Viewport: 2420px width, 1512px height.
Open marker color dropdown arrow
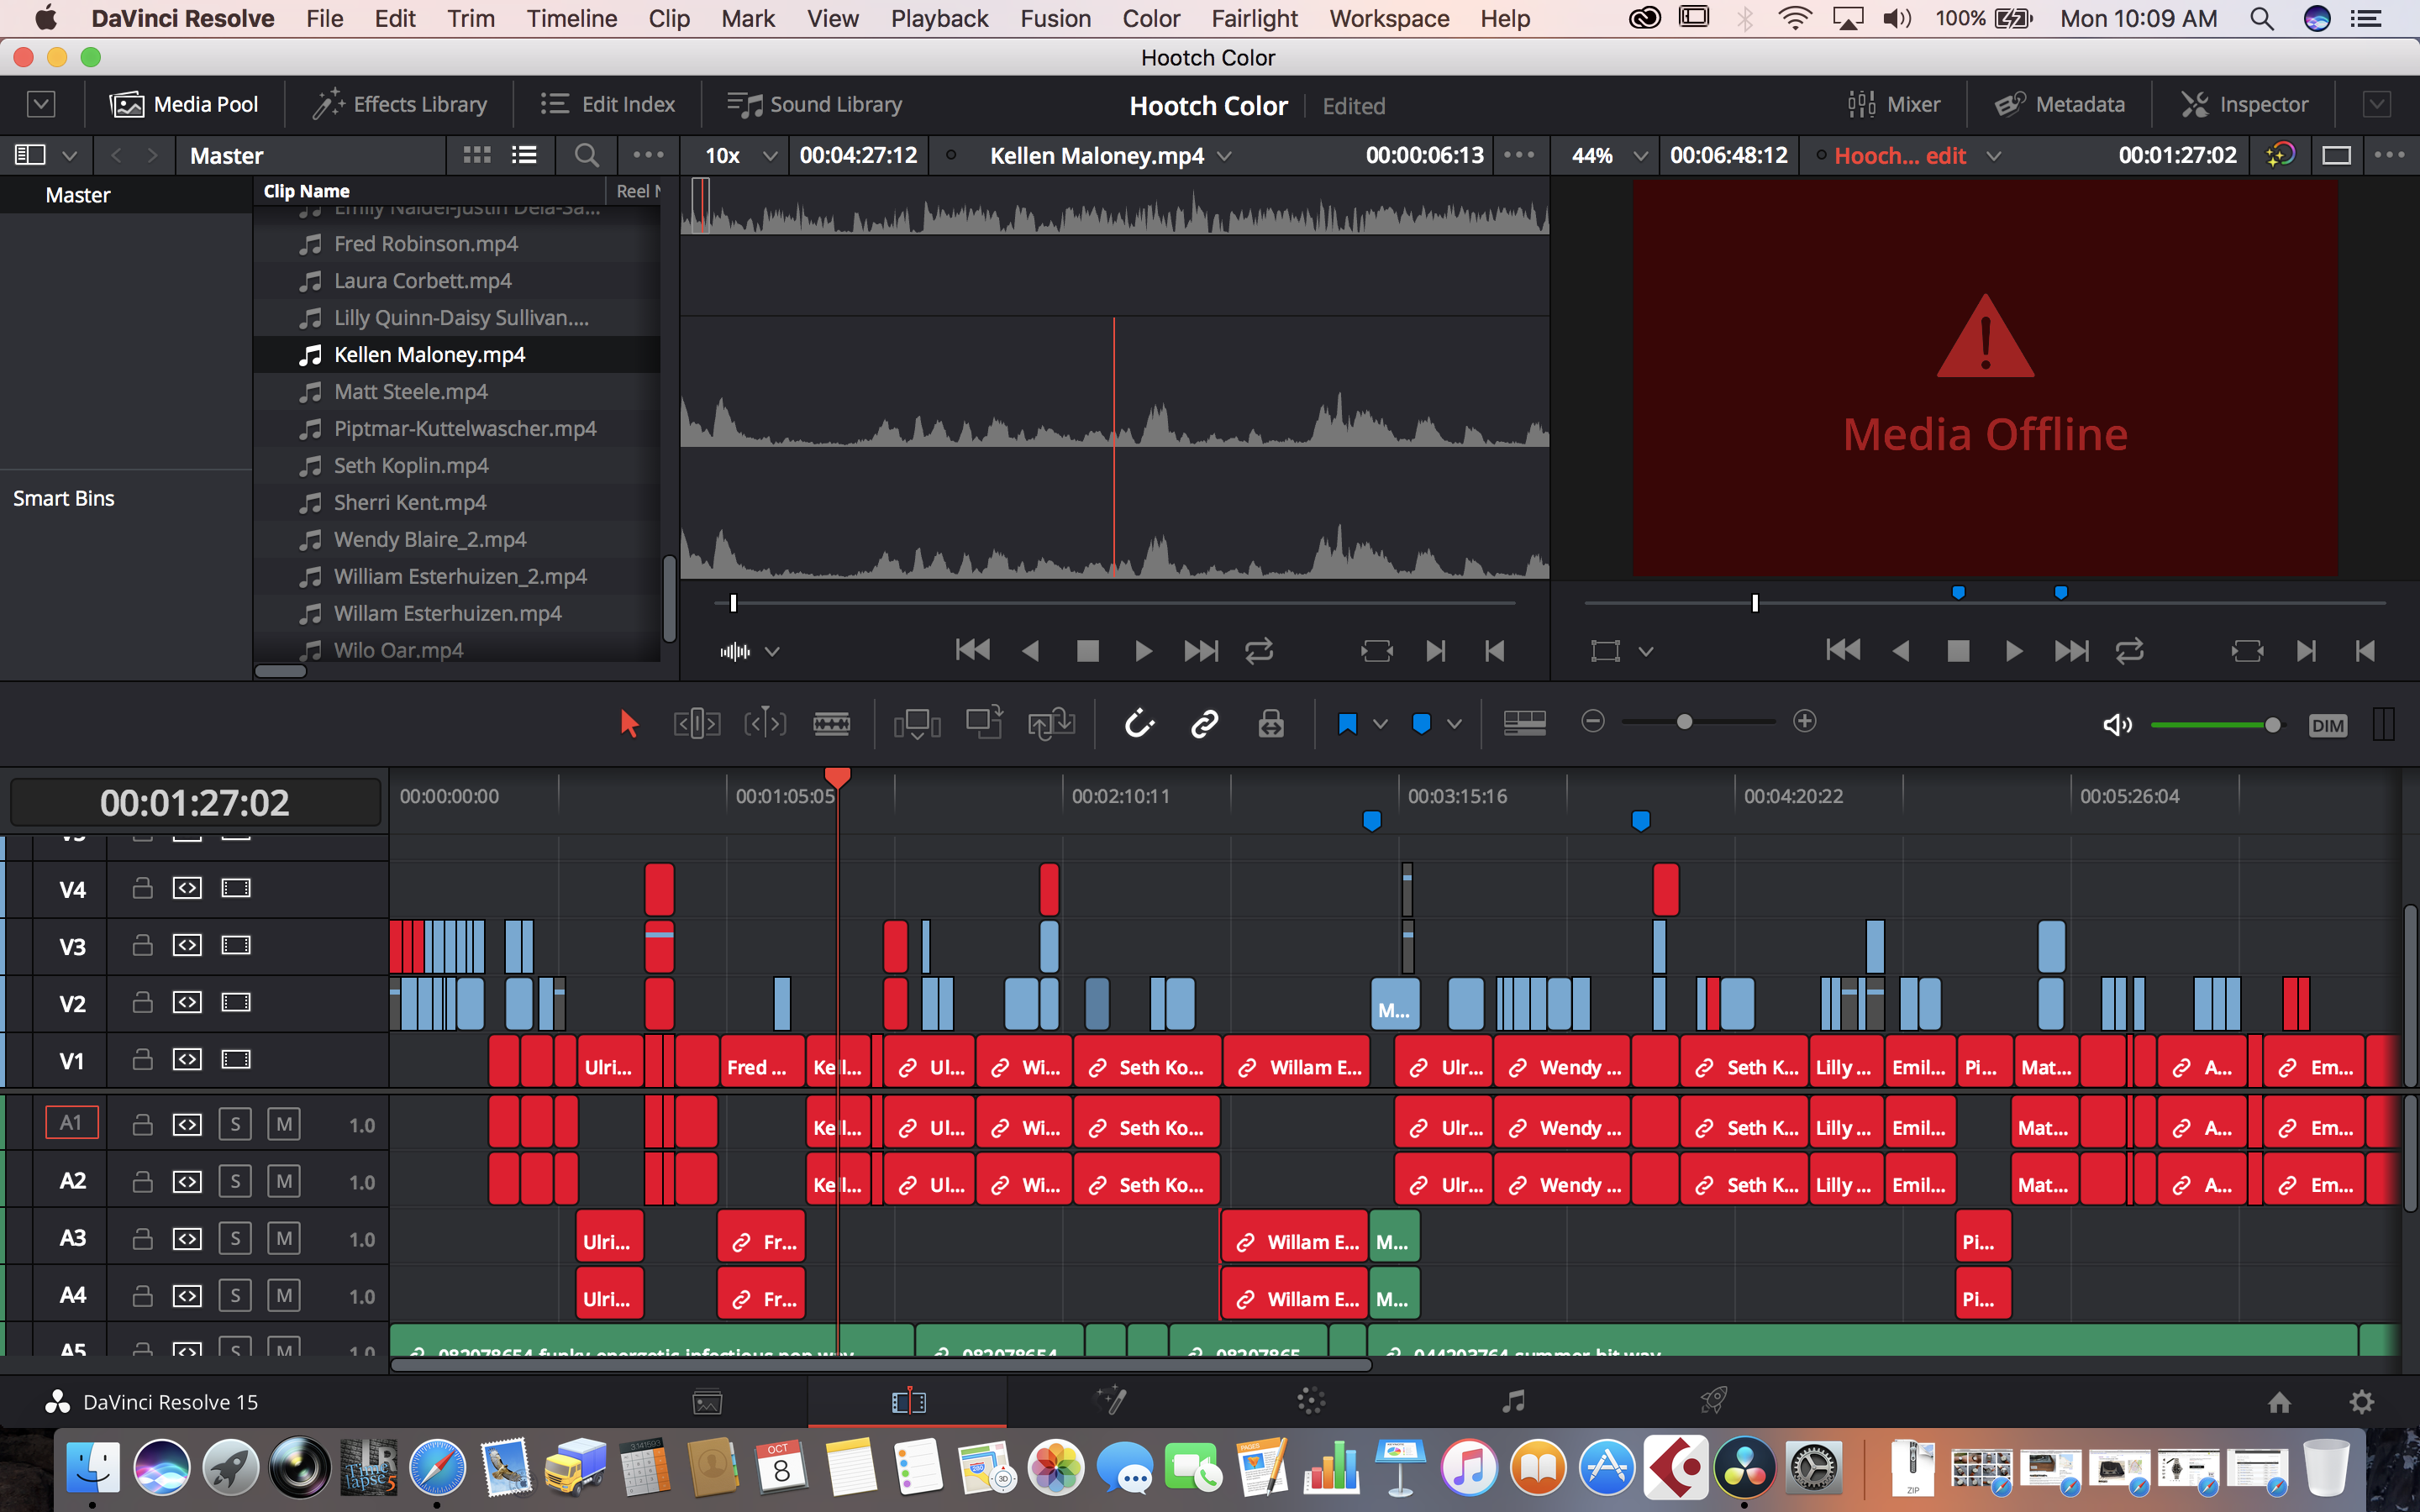pos(1454,724)
